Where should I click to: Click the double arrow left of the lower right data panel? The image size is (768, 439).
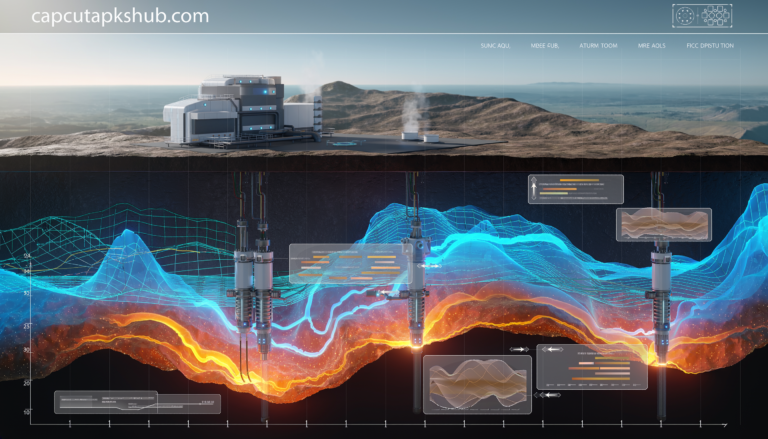(519, 349)
